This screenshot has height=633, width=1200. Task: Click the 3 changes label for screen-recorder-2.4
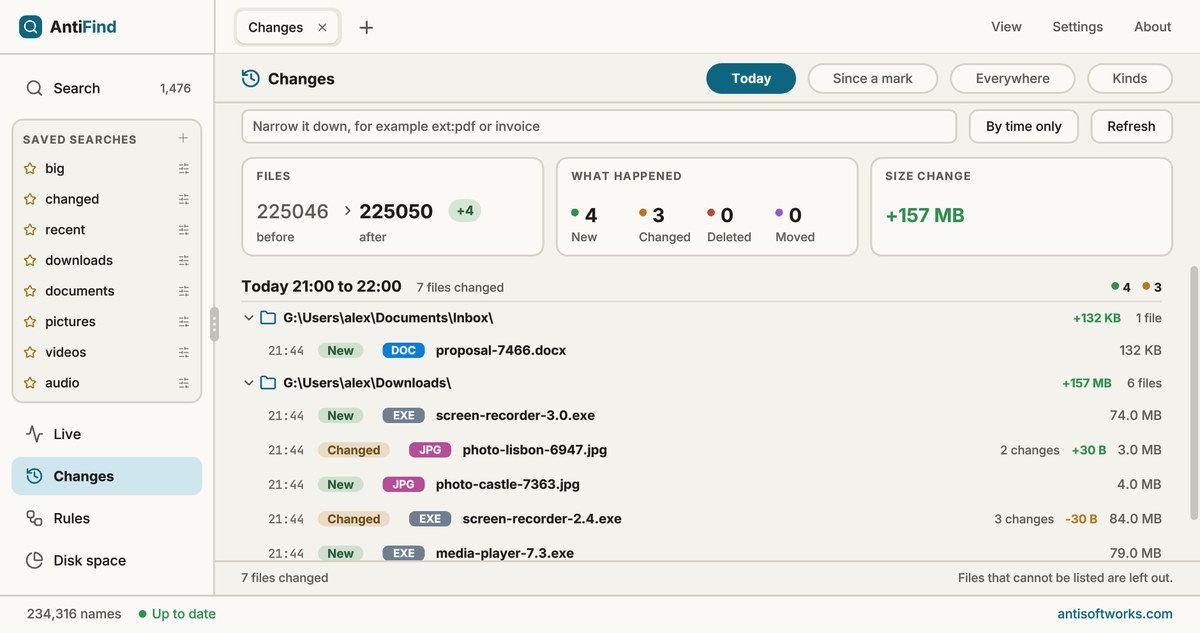[x=1024, y=519]
